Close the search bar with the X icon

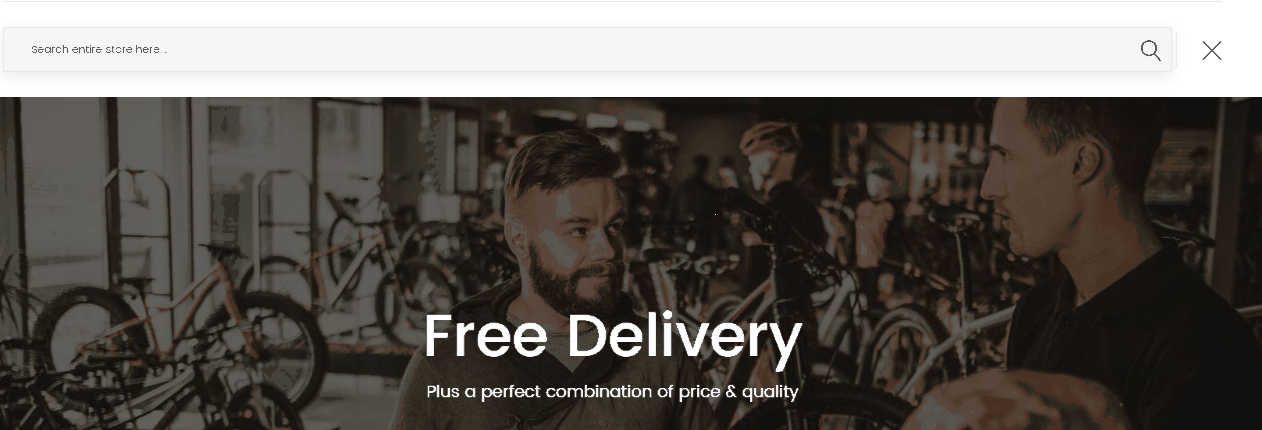click(1211, 50)
